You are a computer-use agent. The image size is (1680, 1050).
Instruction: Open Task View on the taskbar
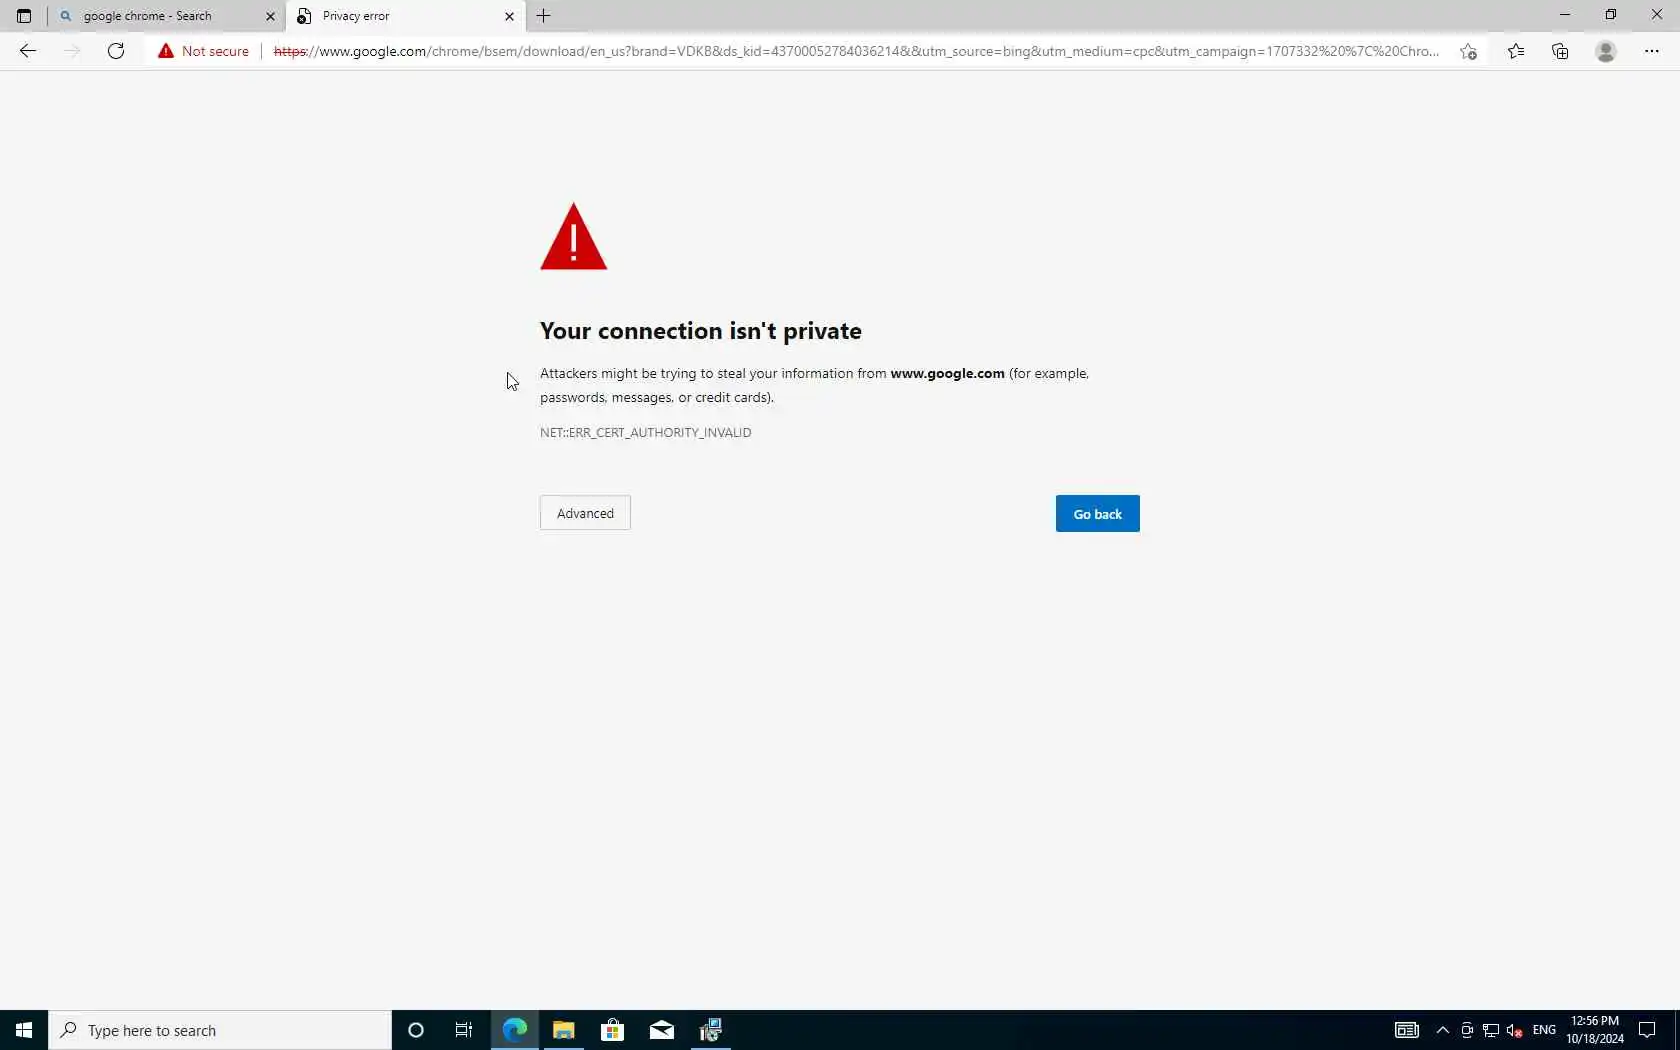[464, 1030]
